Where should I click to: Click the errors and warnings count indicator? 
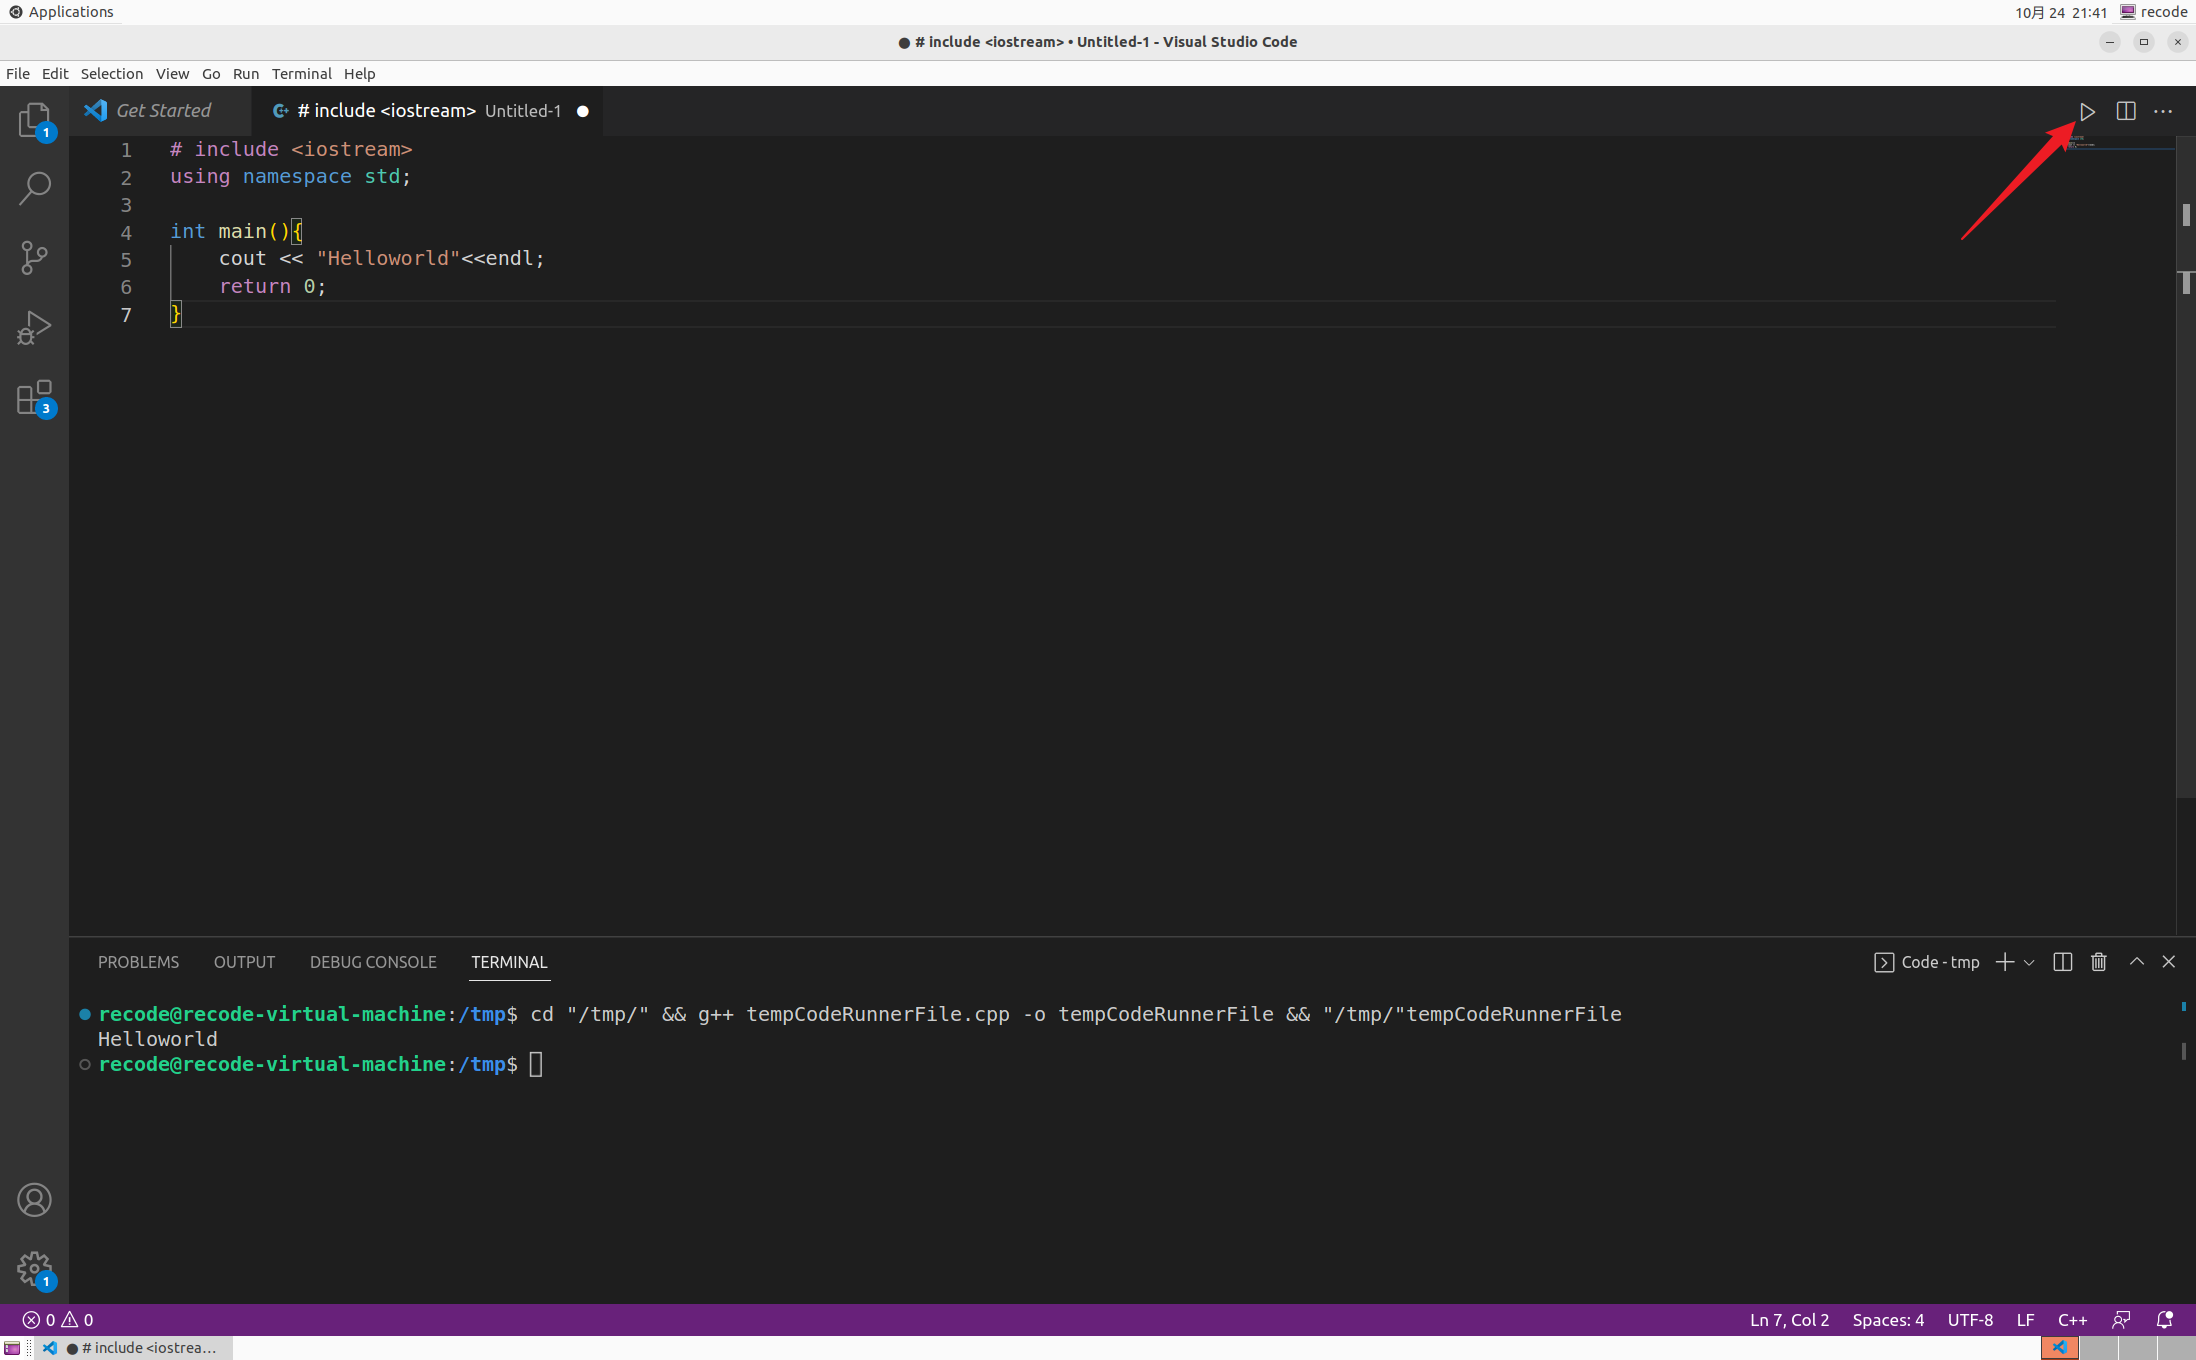(58, 1320)
